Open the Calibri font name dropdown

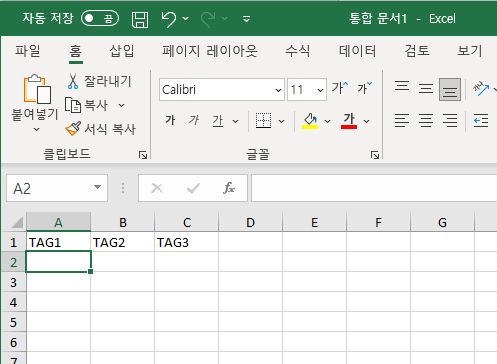pos(278,90)
